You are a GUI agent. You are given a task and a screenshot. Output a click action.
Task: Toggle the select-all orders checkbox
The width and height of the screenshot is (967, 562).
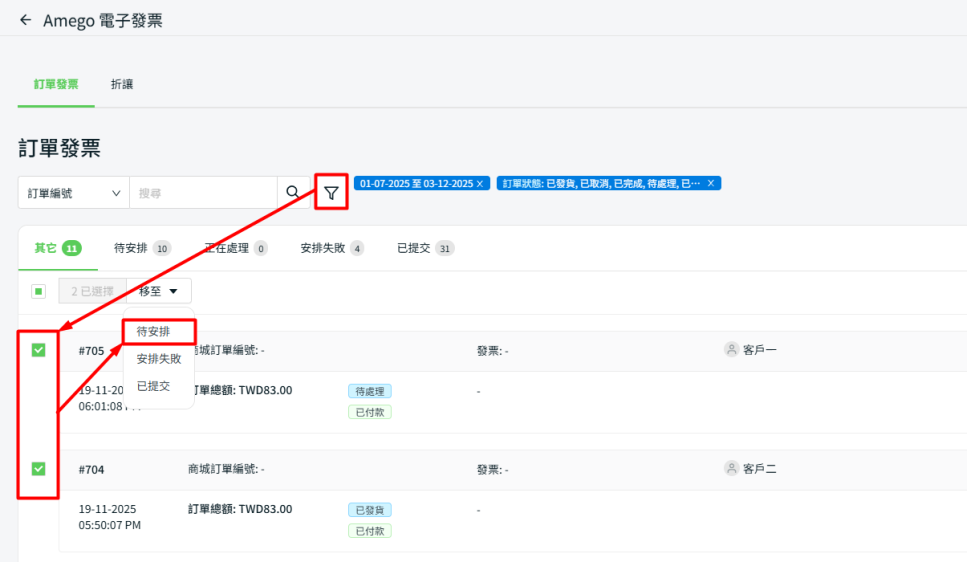click(38, 291)
